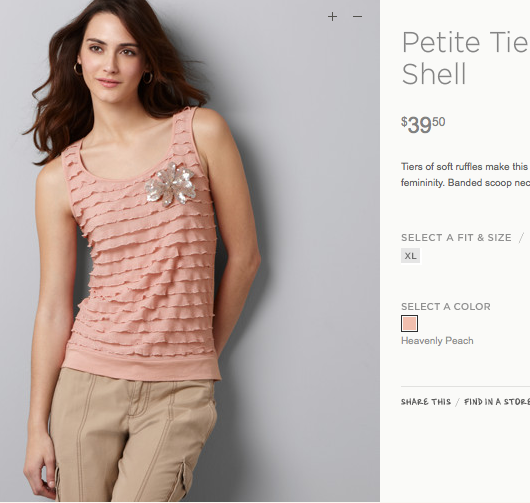The width and height of the screenshot is (530, 503).
Task: Click the gray backdrop of the product photo
Action: 304,237
